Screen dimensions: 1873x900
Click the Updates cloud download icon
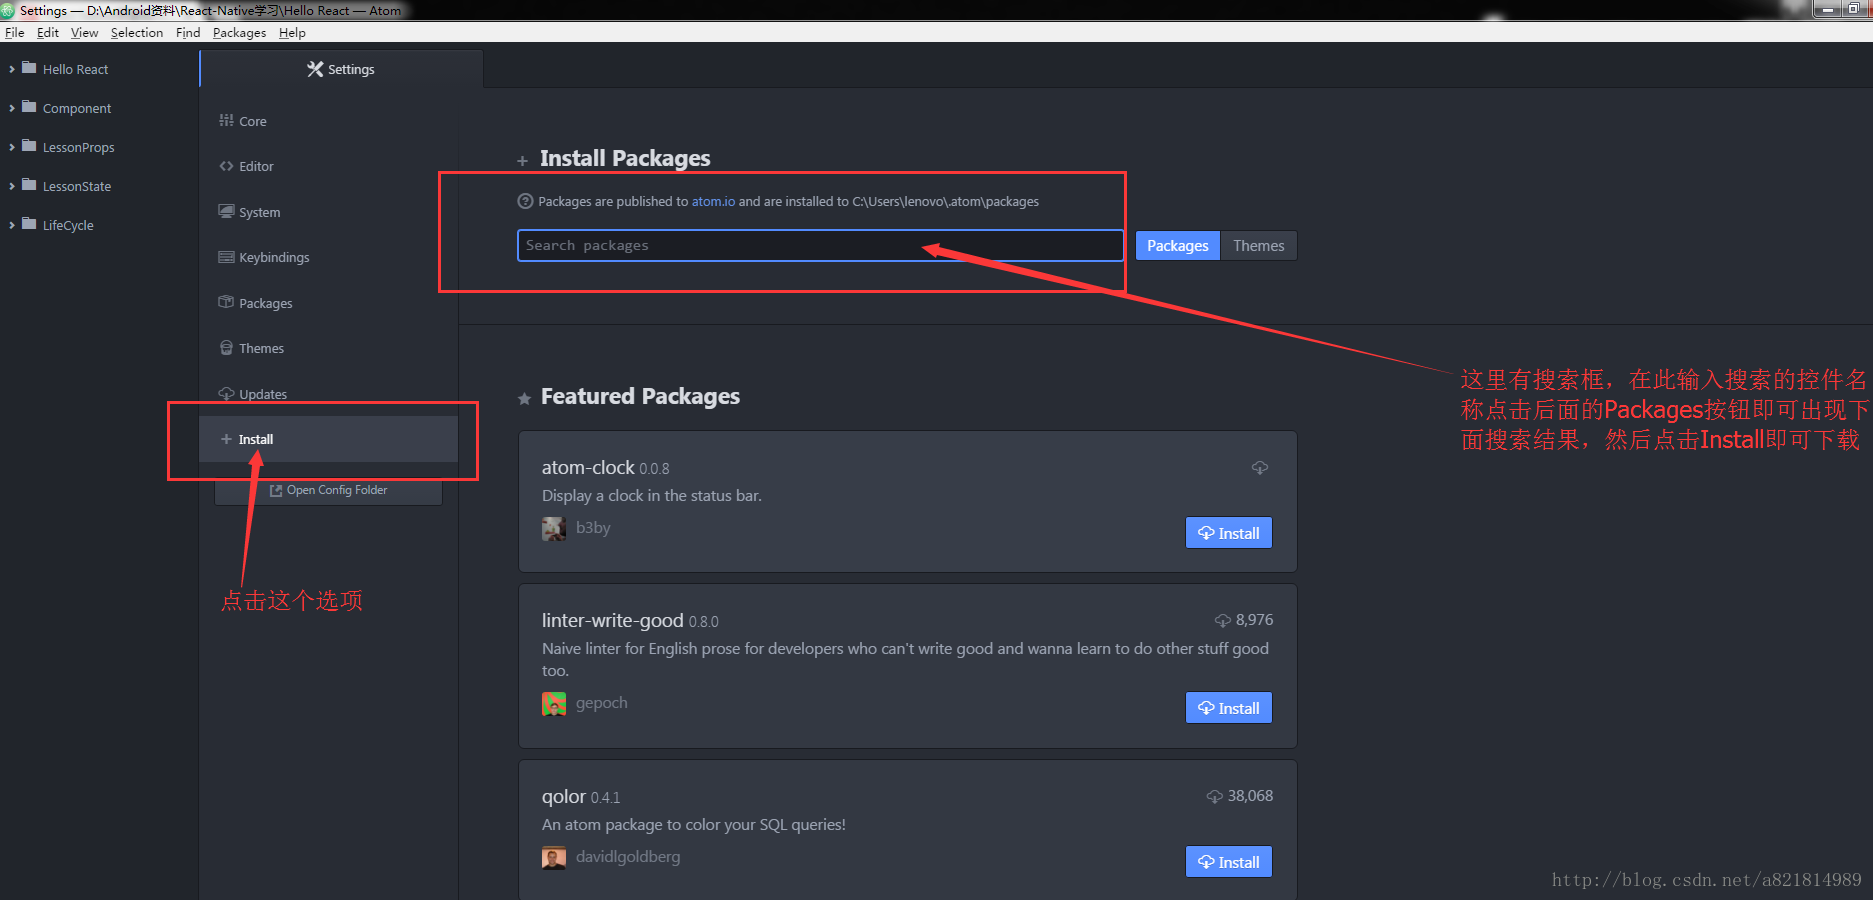(226, 394)
